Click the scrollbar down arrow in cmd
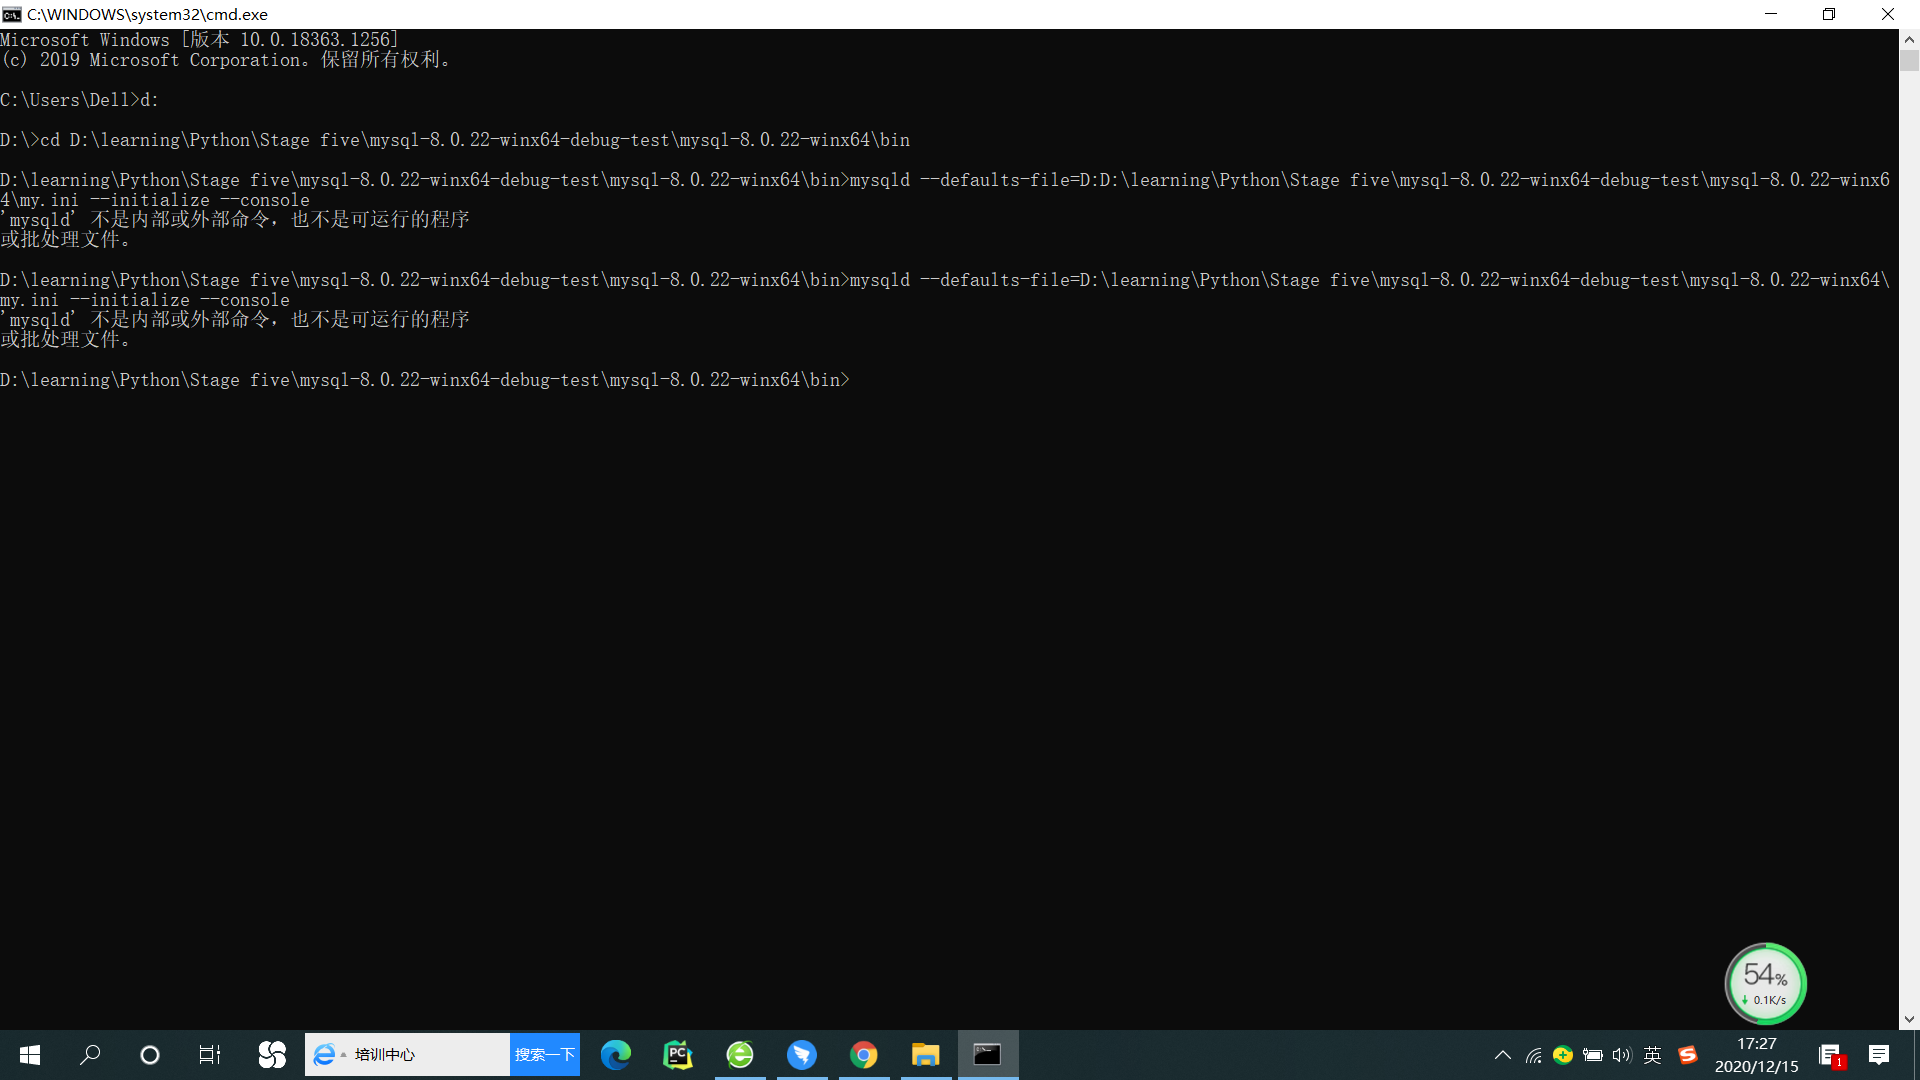 (1909, 1019)
